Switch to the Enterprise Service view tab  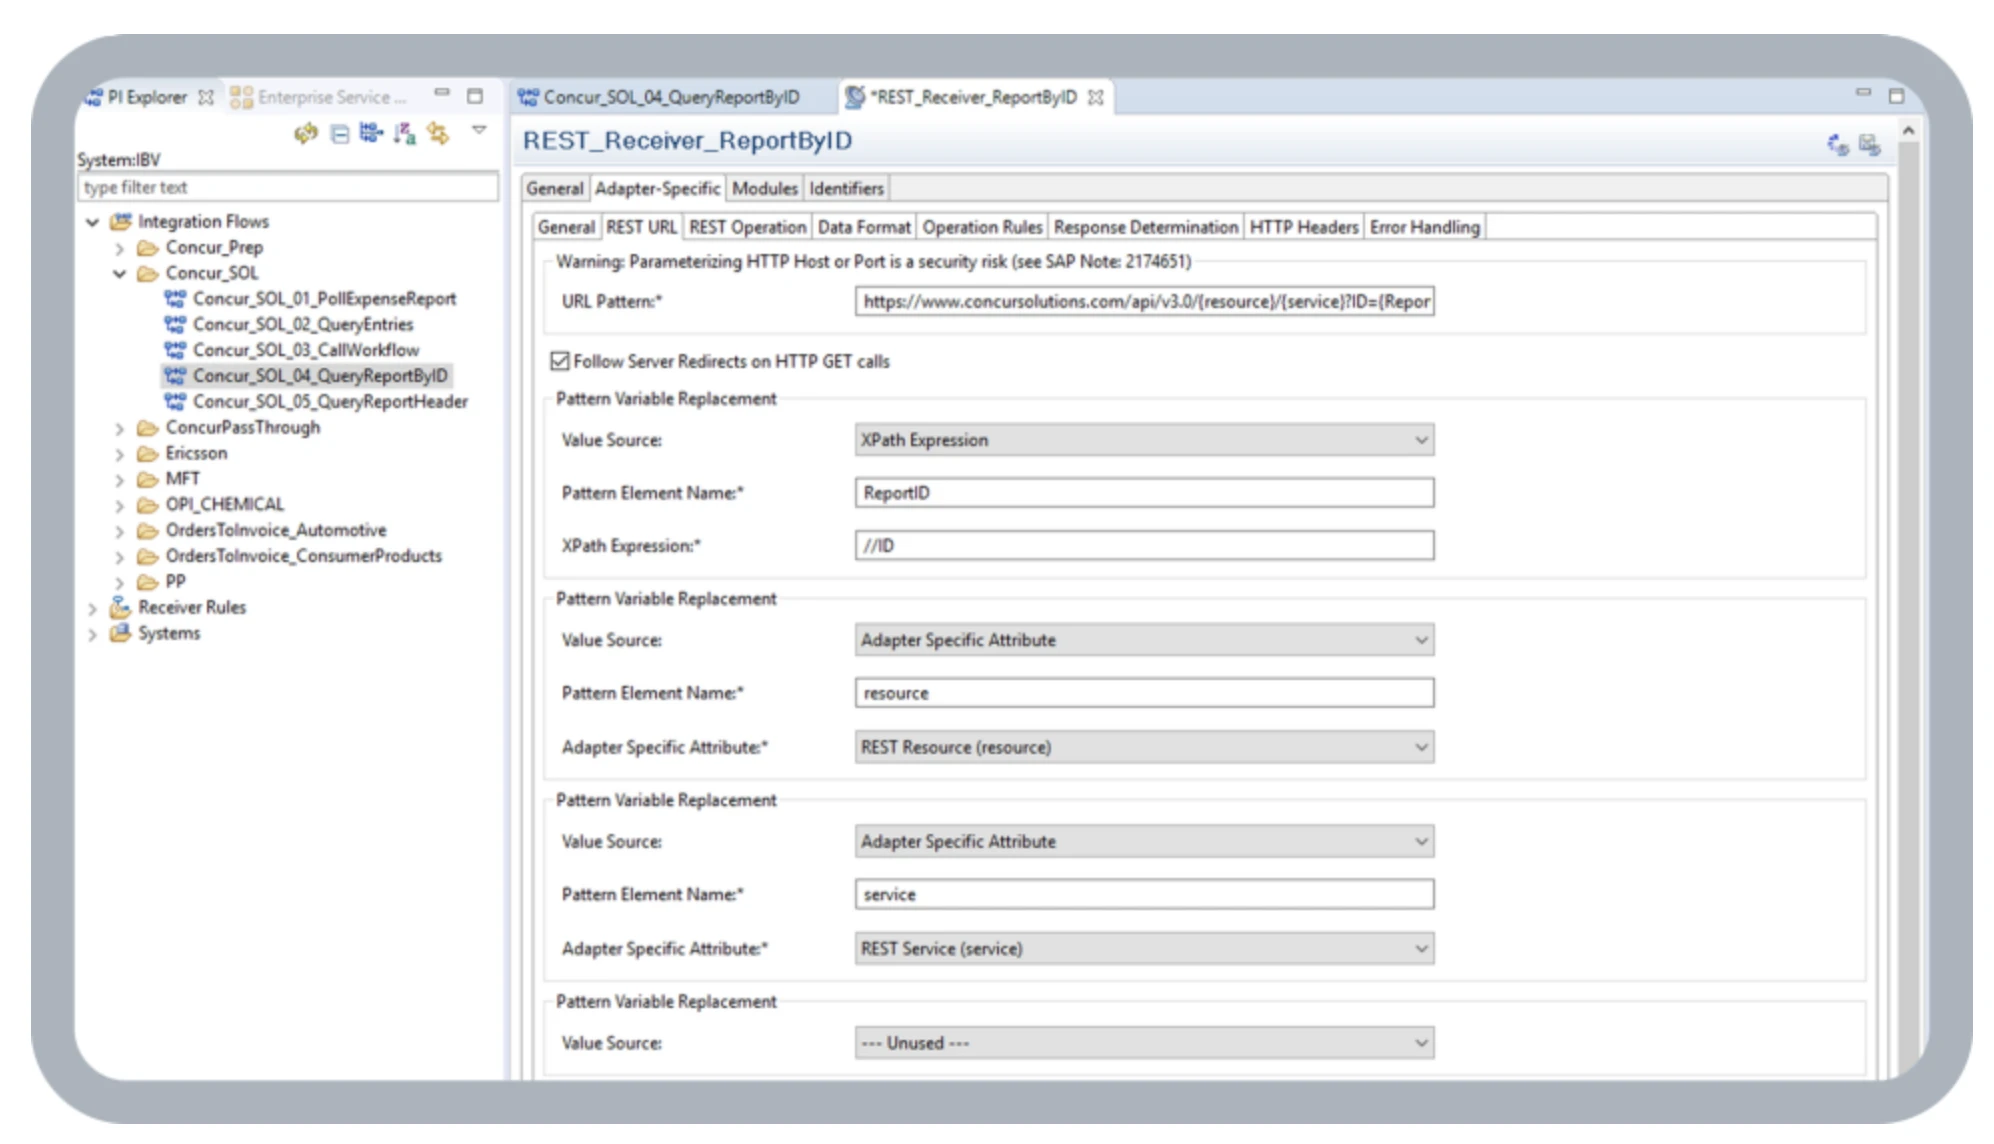tap(319, 97)
